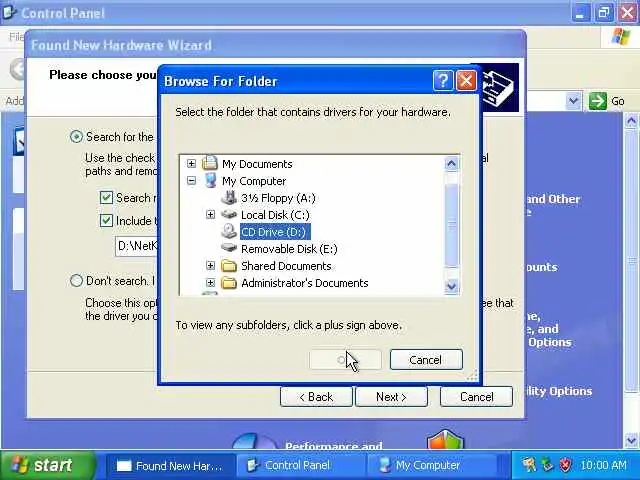Open the Start menu
The width and height of the screenshot is (640, 480).
pyautogui.click(x=46, y=465)
